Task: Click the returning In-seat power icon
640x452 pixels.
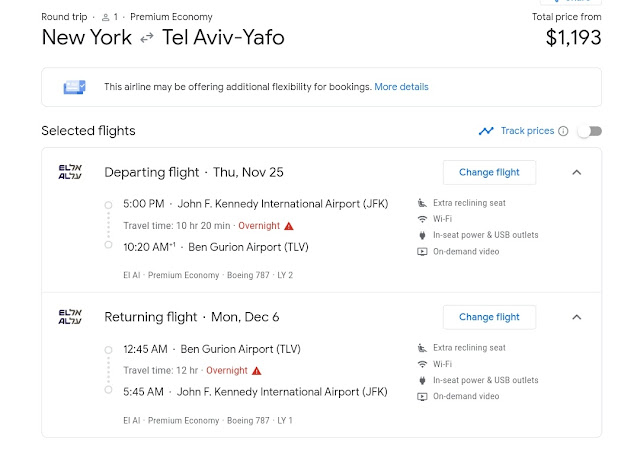Action: 422,380
